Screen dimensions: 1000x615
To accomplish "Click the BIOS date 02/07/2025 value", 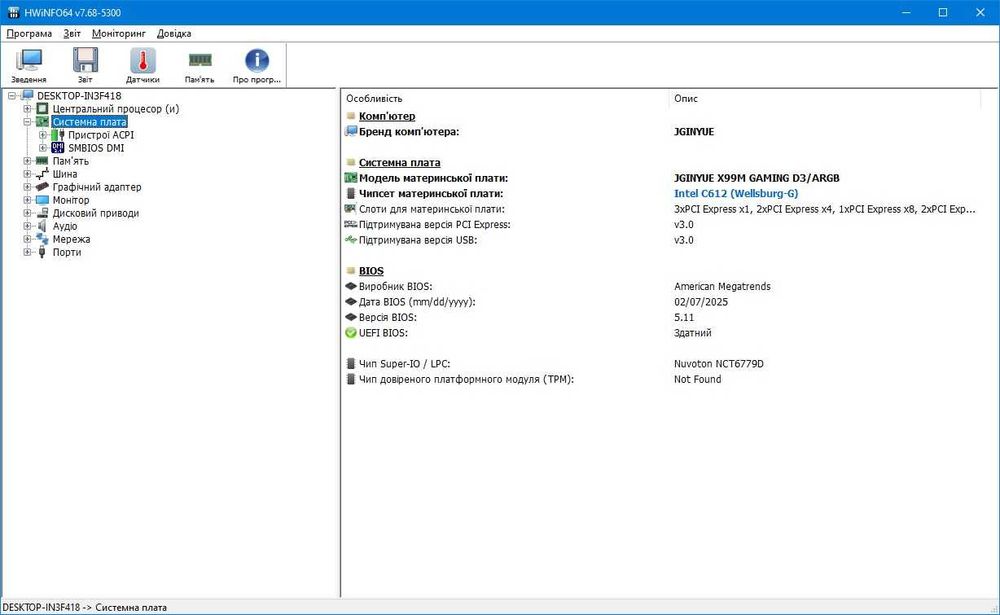I will point(701,302).
